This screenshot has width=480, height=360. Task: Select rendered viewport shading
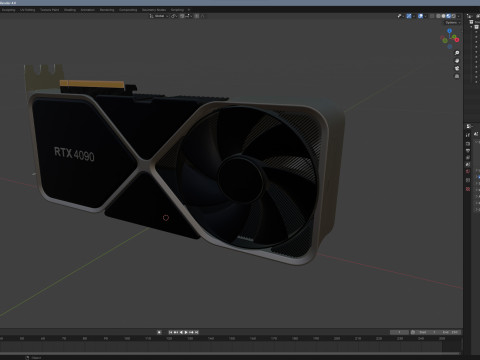tap(453, 16)
